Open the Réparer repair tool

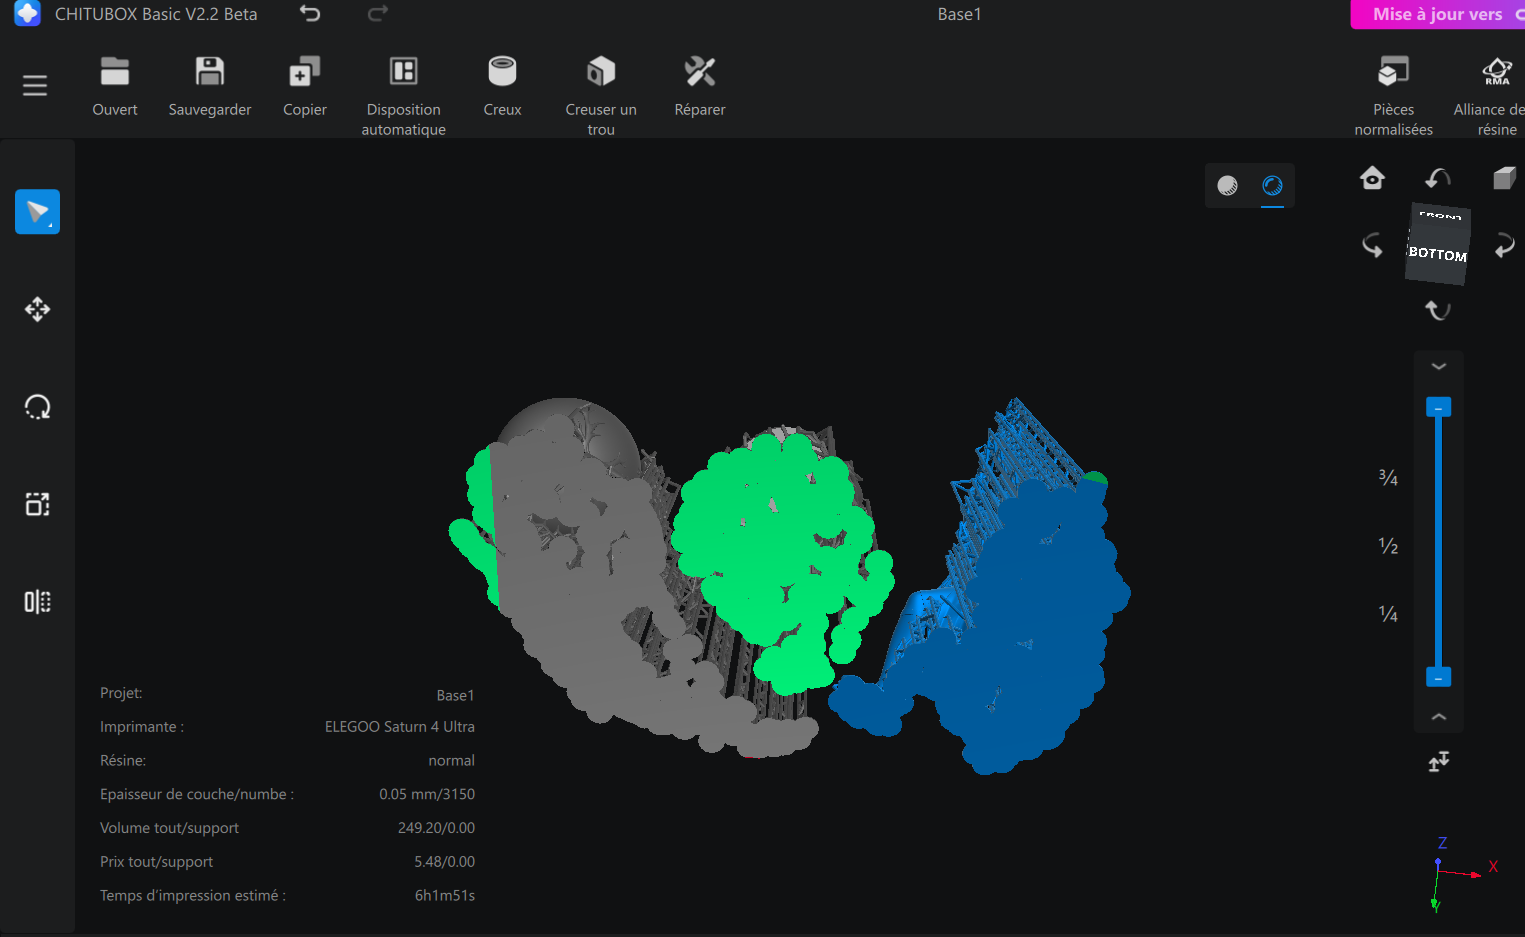700,72
